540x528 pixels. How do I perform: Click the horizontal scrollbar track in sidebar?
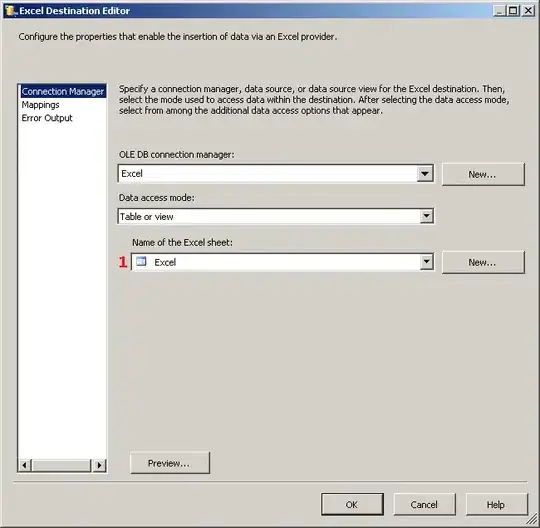(x=62, y=465)
